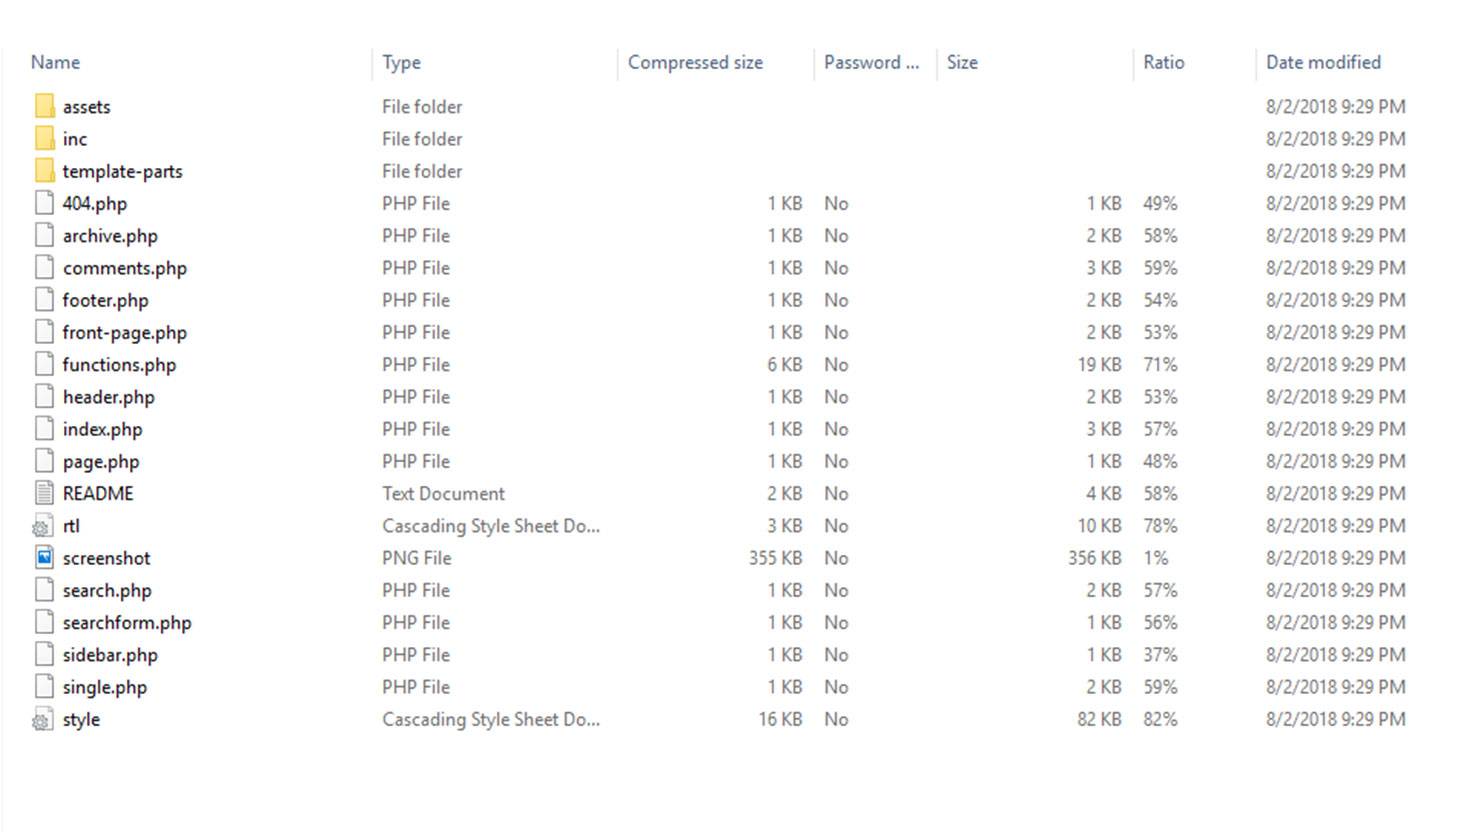The height and width of the screenshot is (832, 1484).
Task: Select the sidebar.php file name
Action: (x=110, y=655)
